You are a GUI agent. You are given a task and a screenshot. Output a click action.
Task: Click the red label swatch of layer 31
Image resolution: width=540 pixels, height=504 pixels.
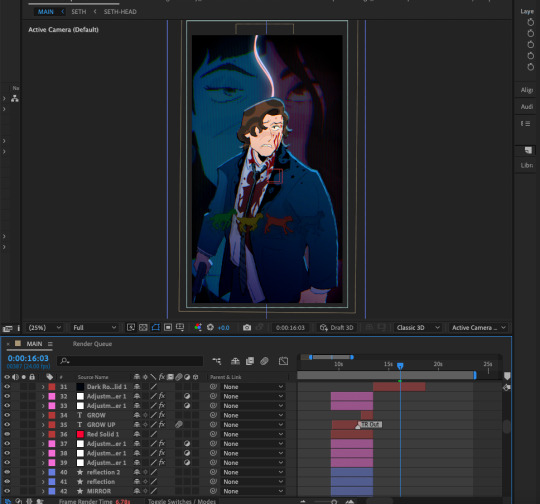point(52,387)
